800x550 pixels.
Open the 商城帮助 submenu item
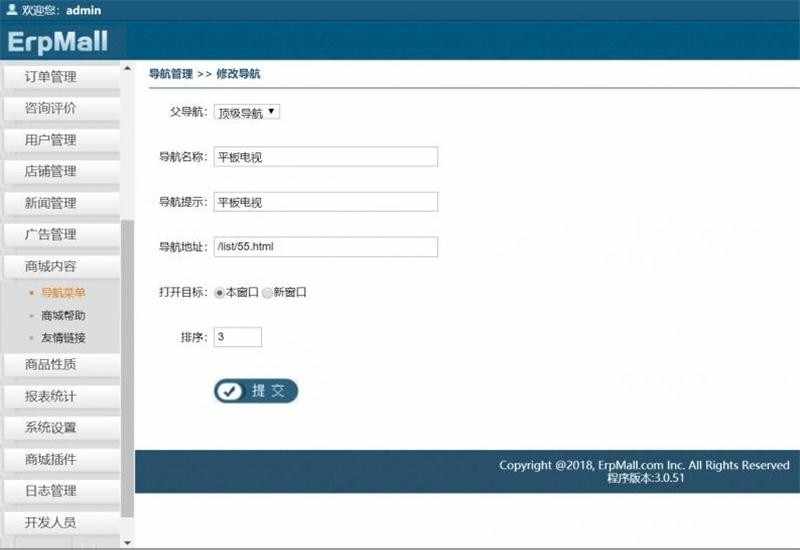63,315
